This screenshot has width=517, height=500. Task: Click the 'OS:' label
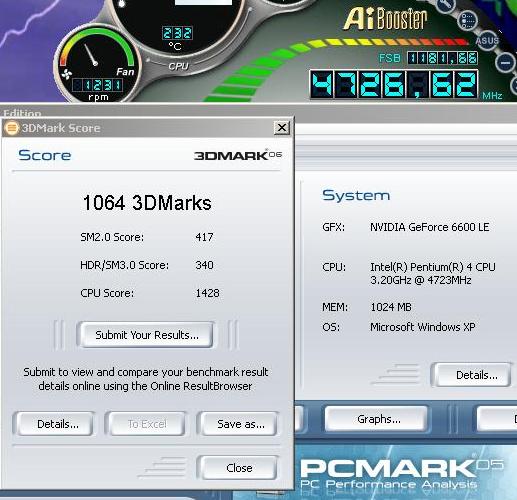331,327
